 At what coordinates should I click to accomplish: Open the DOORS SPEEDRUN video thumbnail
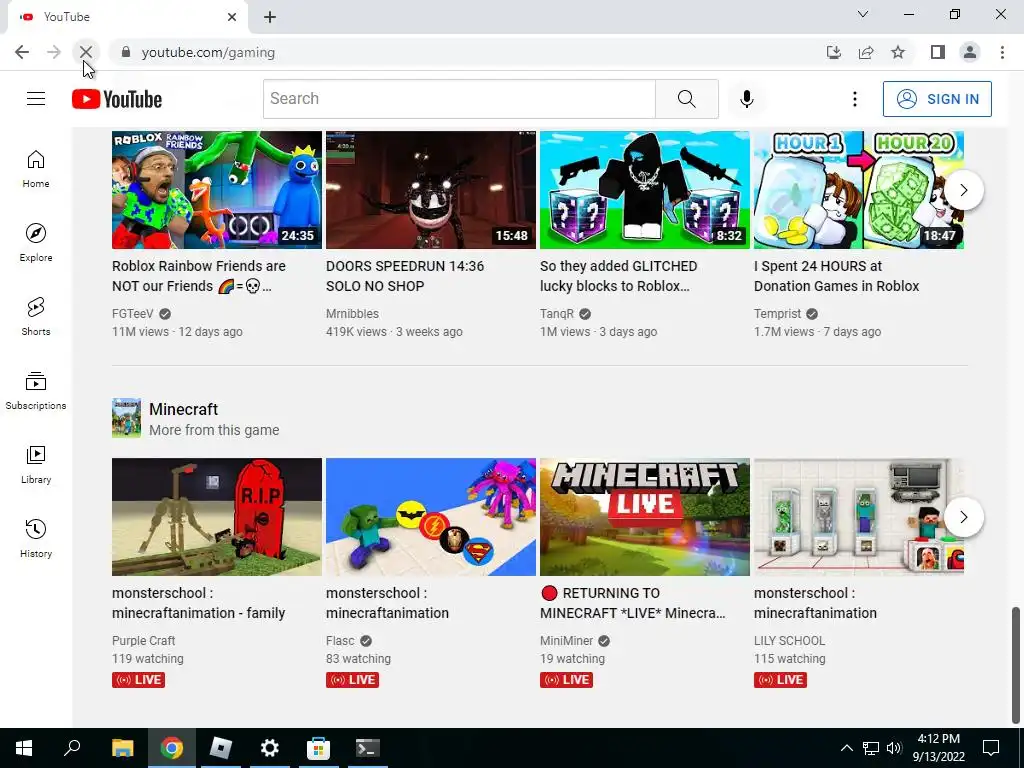tap(431, 190)
